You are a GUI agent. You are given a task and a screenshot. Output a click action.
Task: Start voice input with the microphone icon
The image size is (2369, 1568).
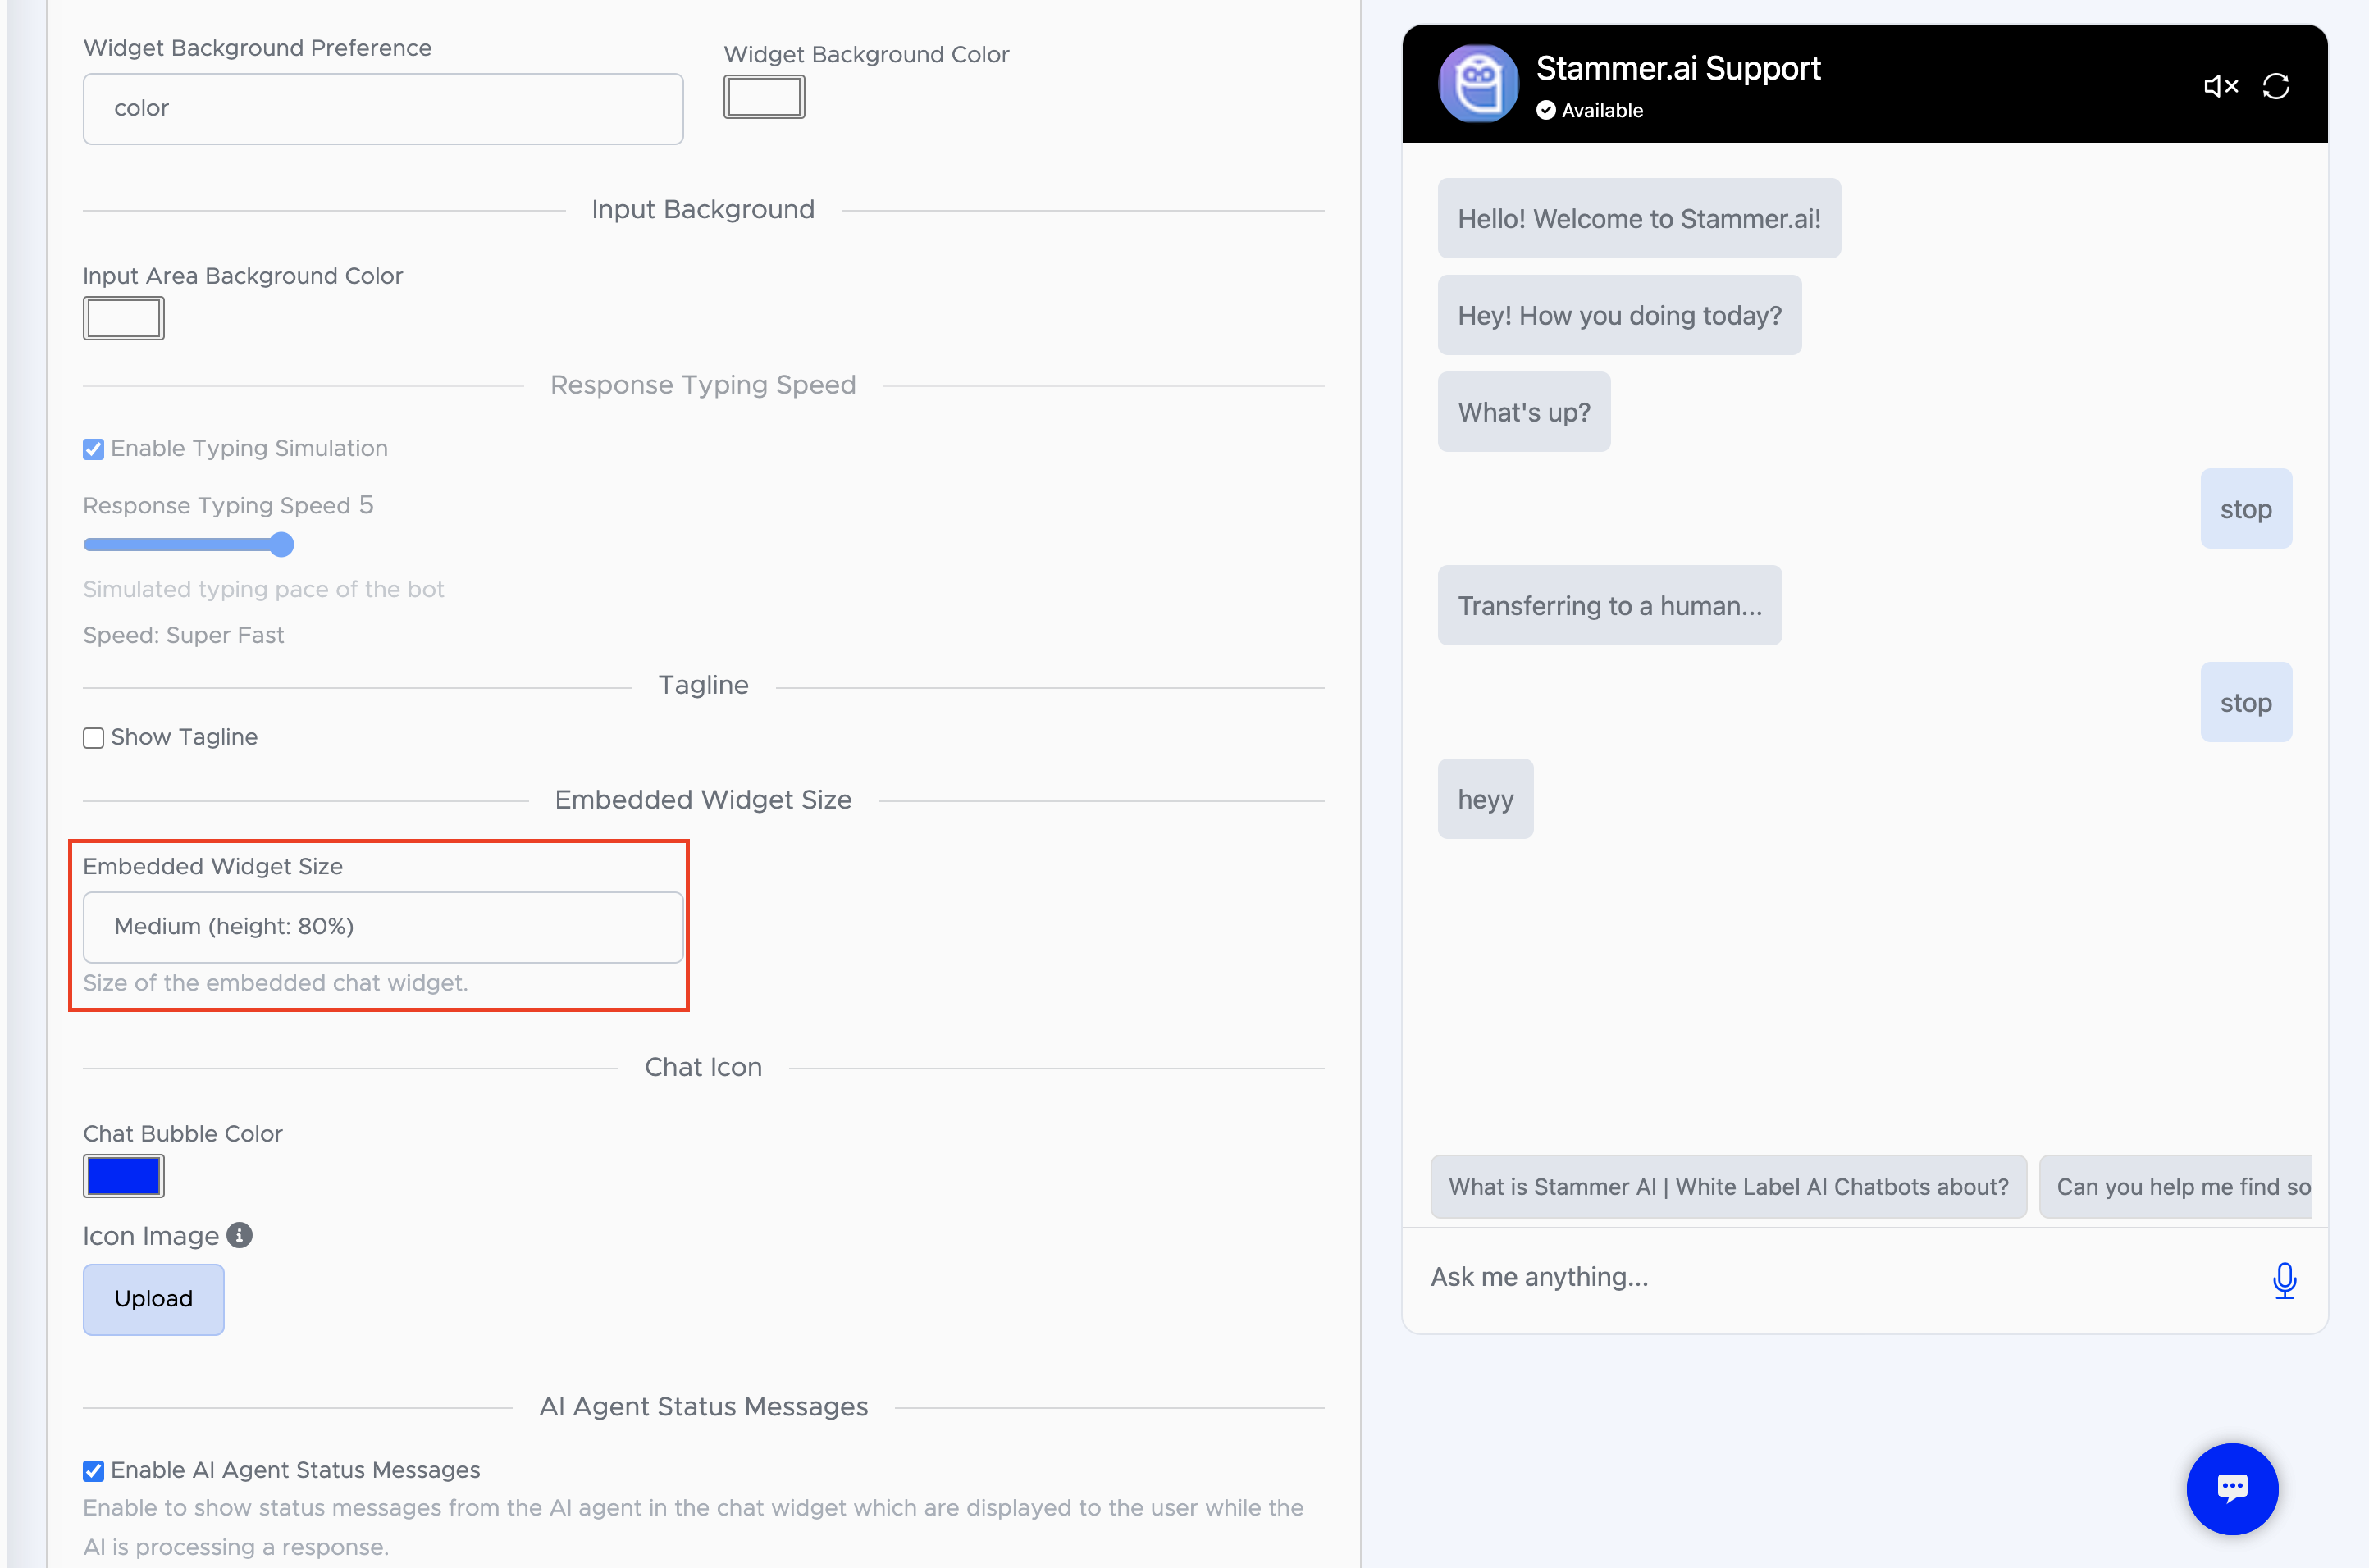click(x=2284, y=1279)
